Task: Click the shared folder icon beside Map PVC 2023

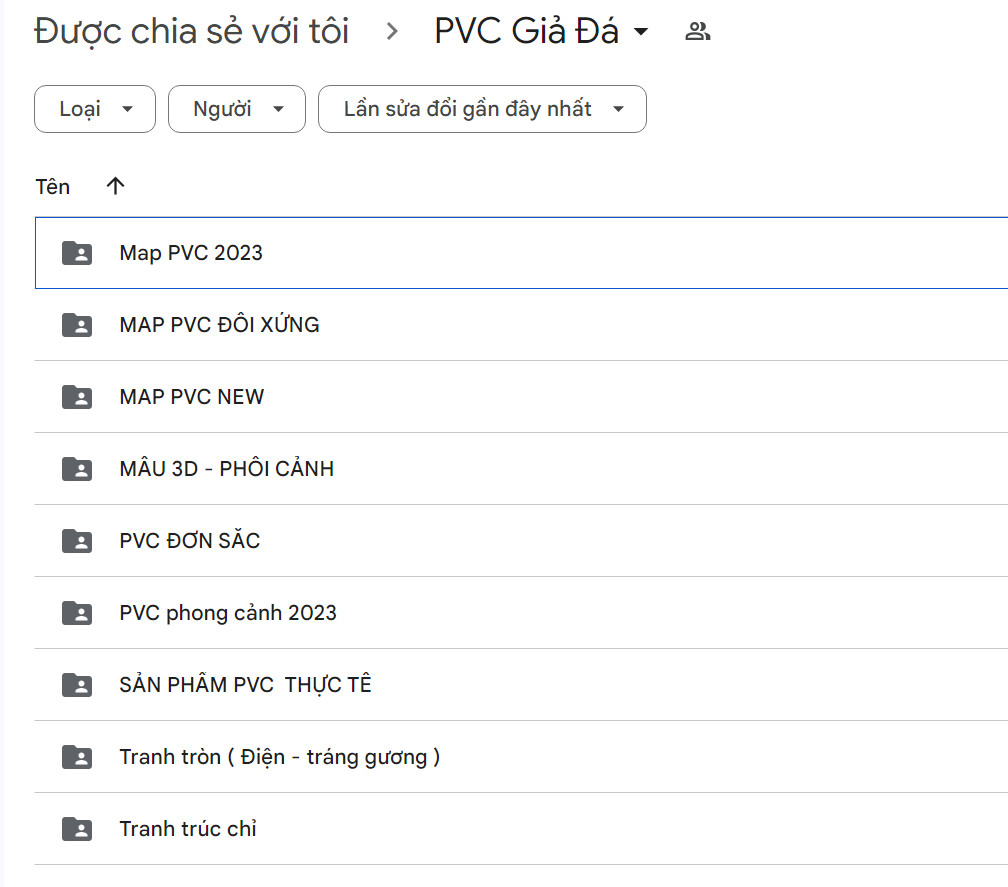Action: 77,253
